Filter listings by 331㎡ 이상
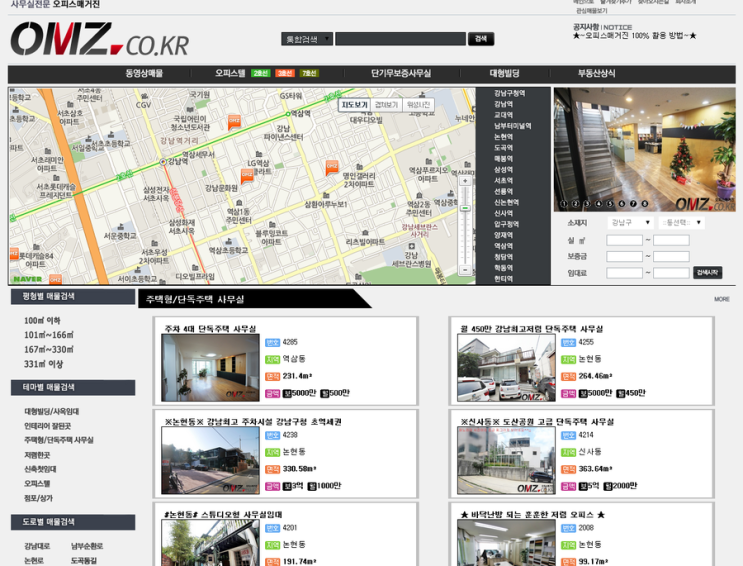The image size is (743, 566). coord(44,364)
